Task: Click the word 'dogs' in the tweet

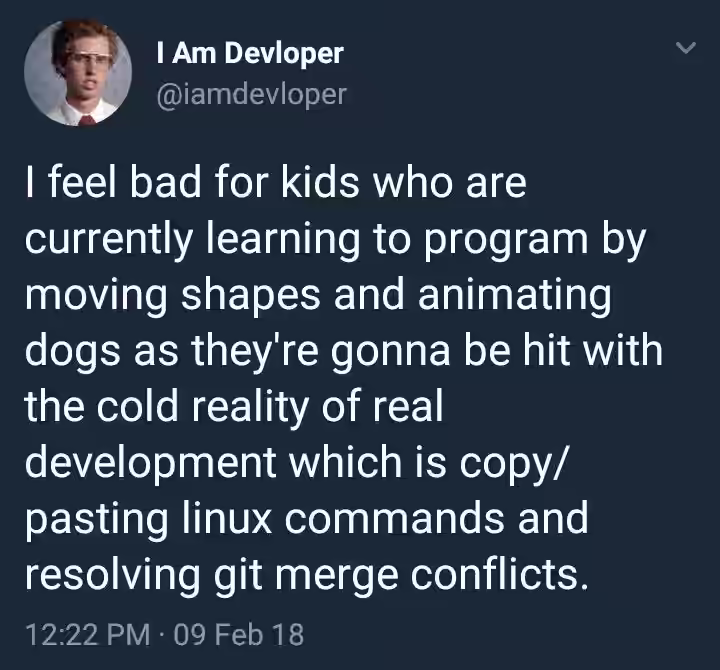Action: [73, 352]
